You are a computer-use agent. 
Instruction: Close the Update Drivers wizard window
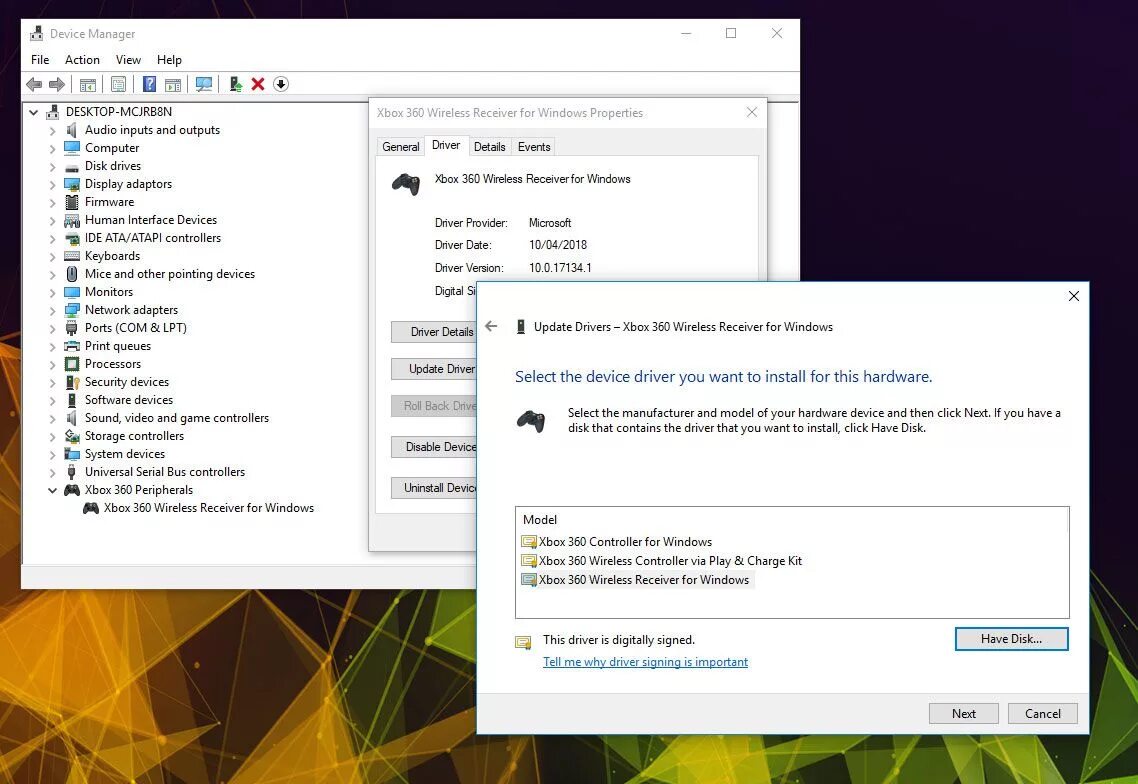click(1074, 296)
